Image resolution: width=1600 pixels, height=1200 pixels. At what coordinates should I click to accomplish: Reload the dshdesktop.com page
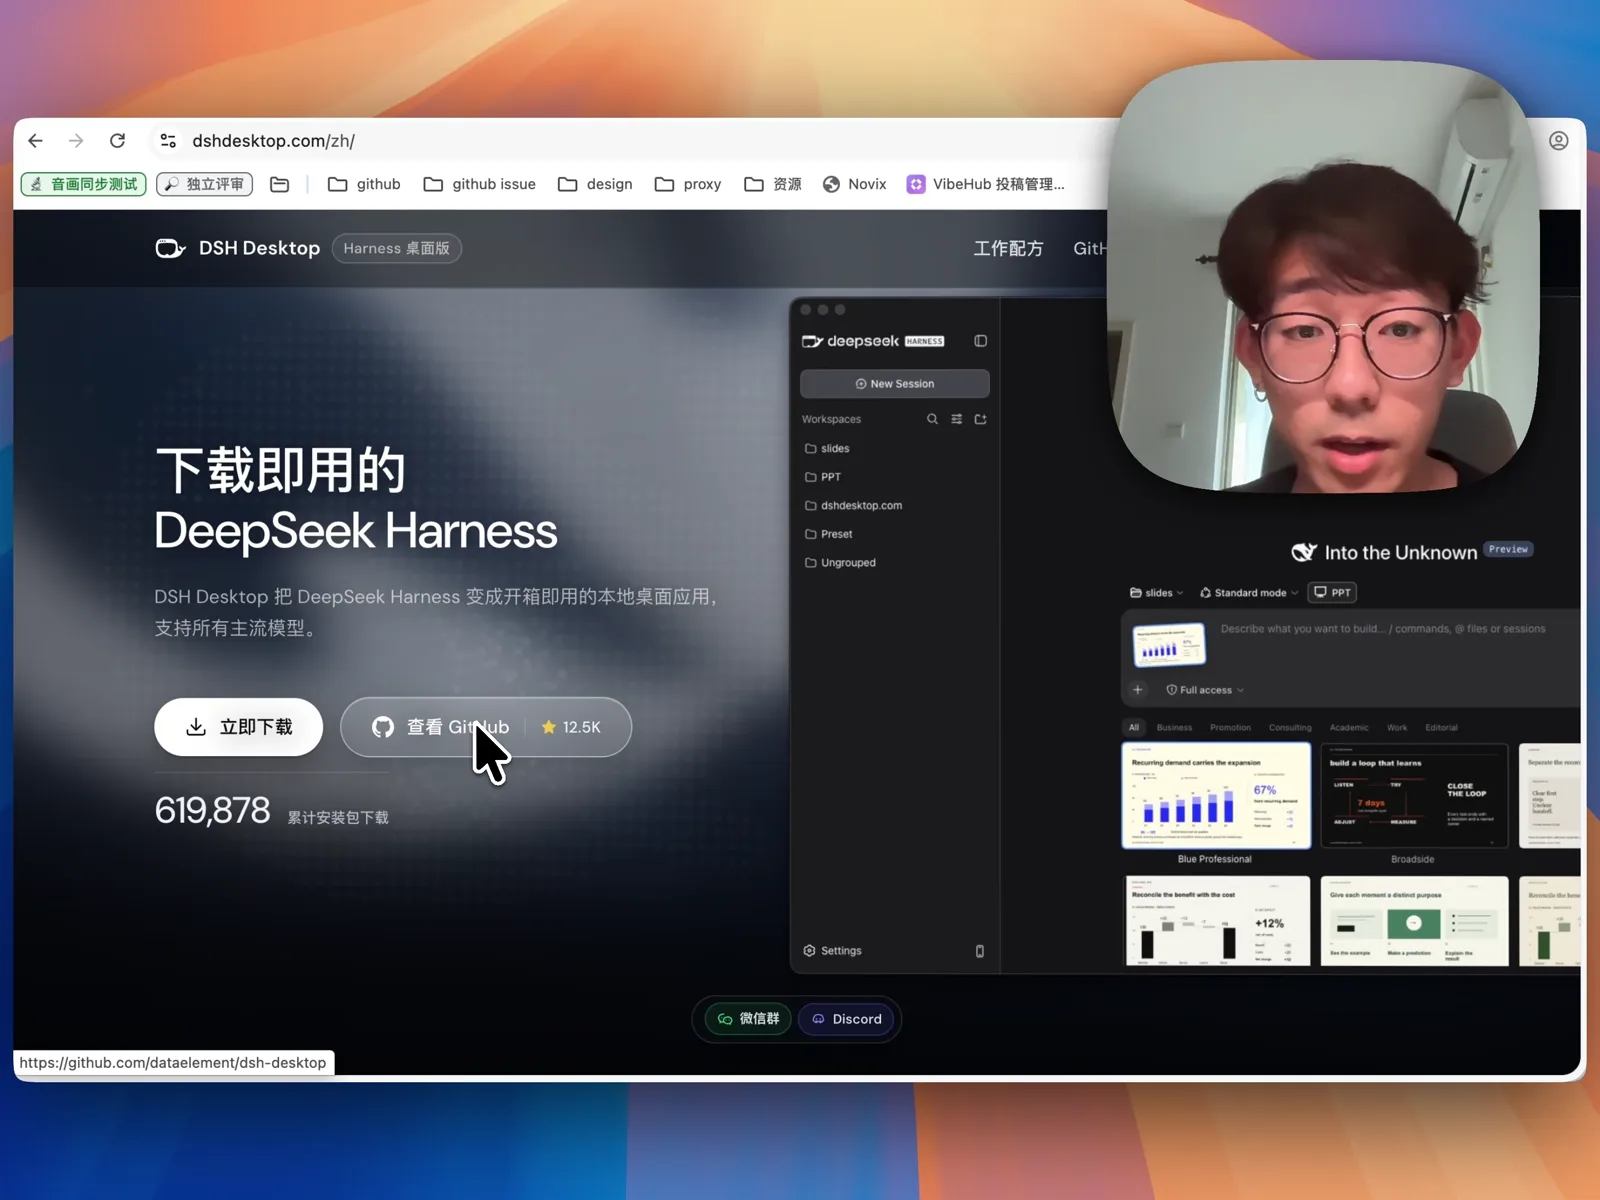(117, 141)
